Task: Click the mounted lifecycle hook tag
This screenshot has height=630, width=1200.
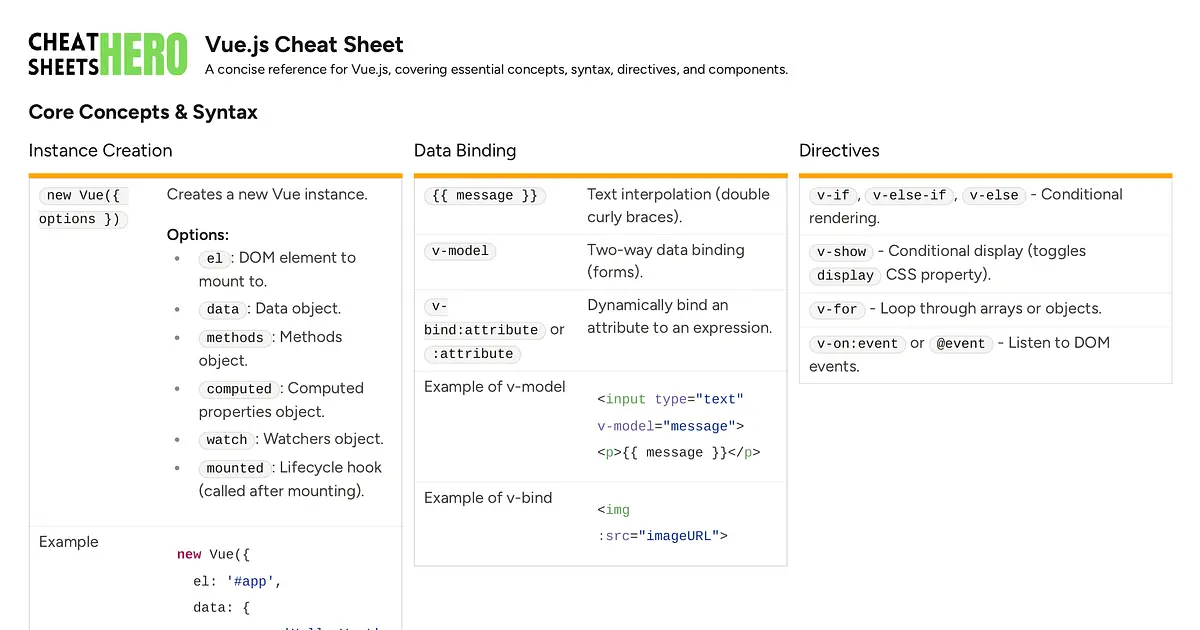Action: click(235, 468)
